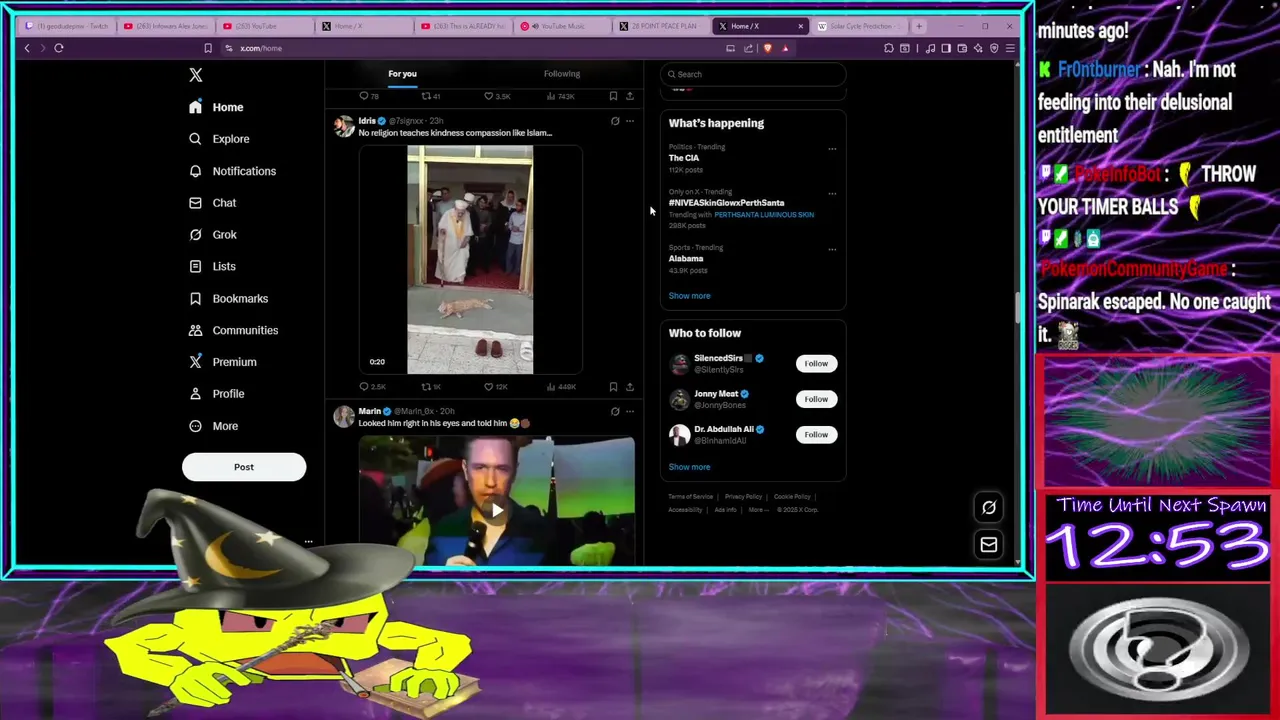The image size is (1280, 720).
Task: Open Grok from the sidebar
Action: click(x=213, y=235)
